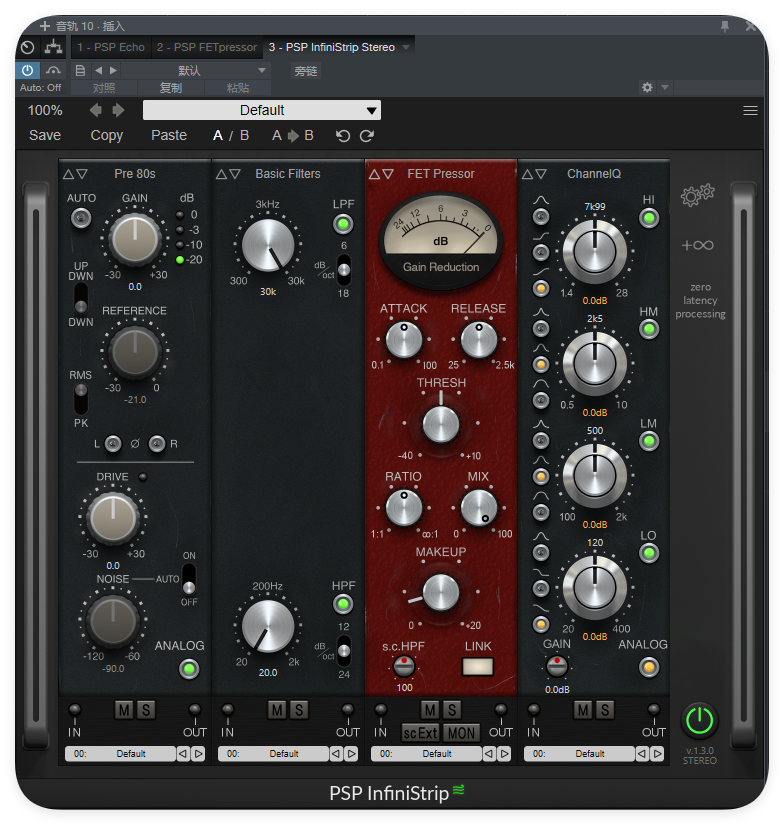The width and height of the screenshot is (784, 825).
Task: Click the THRESH knob
Action: [x=441, y=424]
